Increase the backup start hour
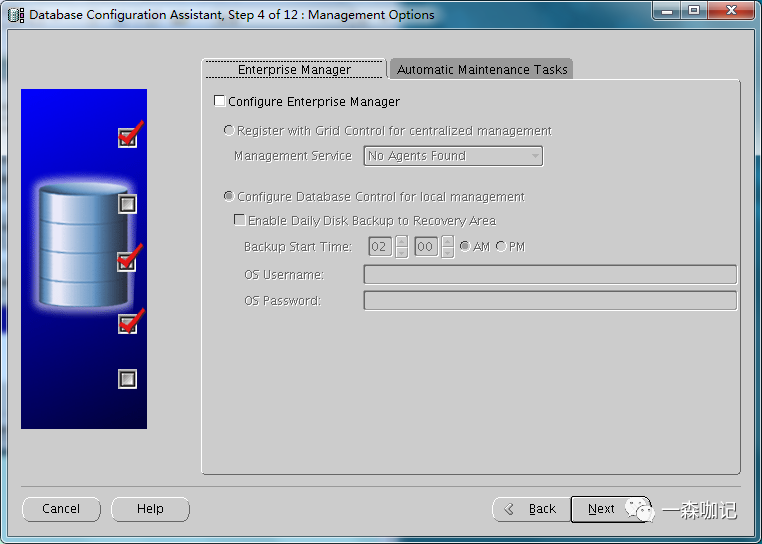 401,241
